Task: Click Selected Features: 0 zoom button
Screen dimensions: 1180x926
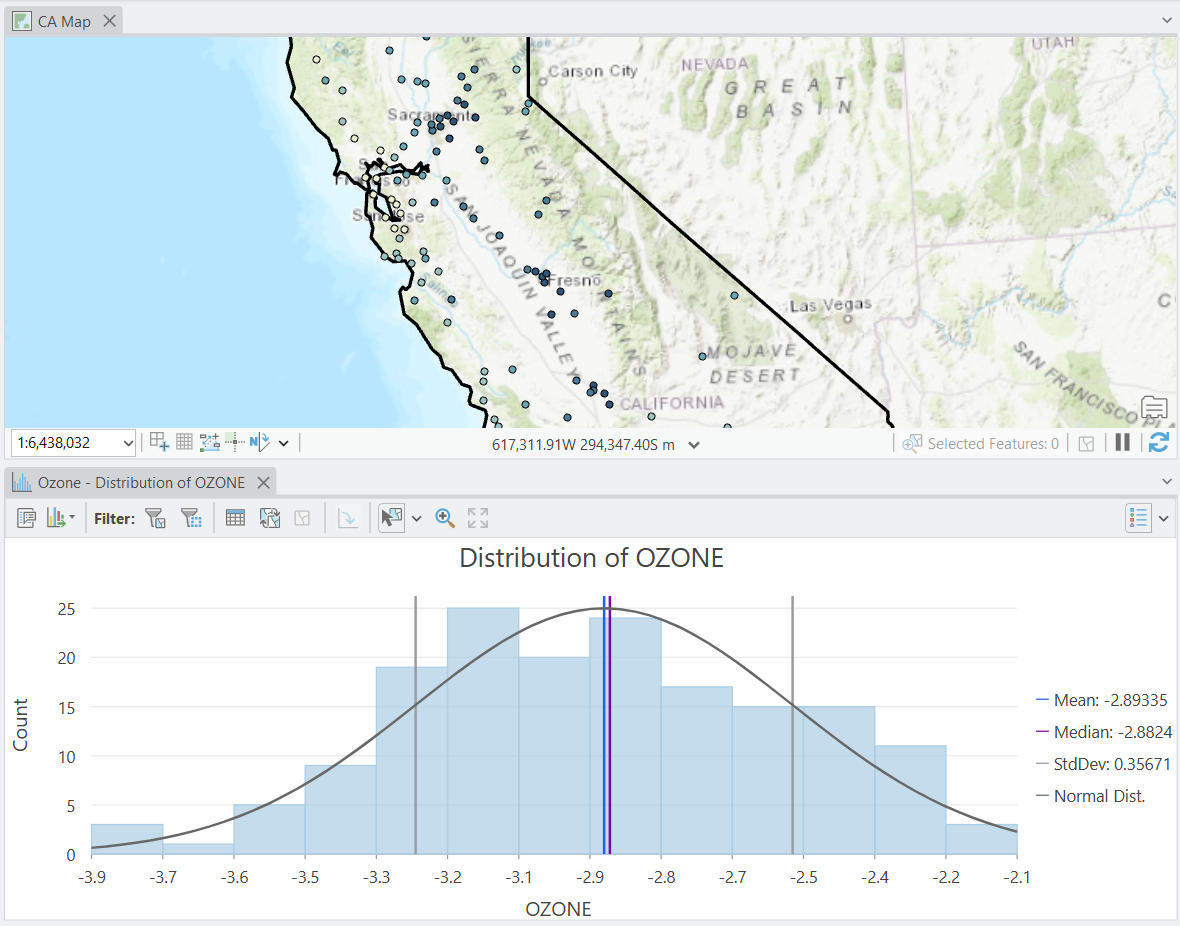Action: (912, 443)
